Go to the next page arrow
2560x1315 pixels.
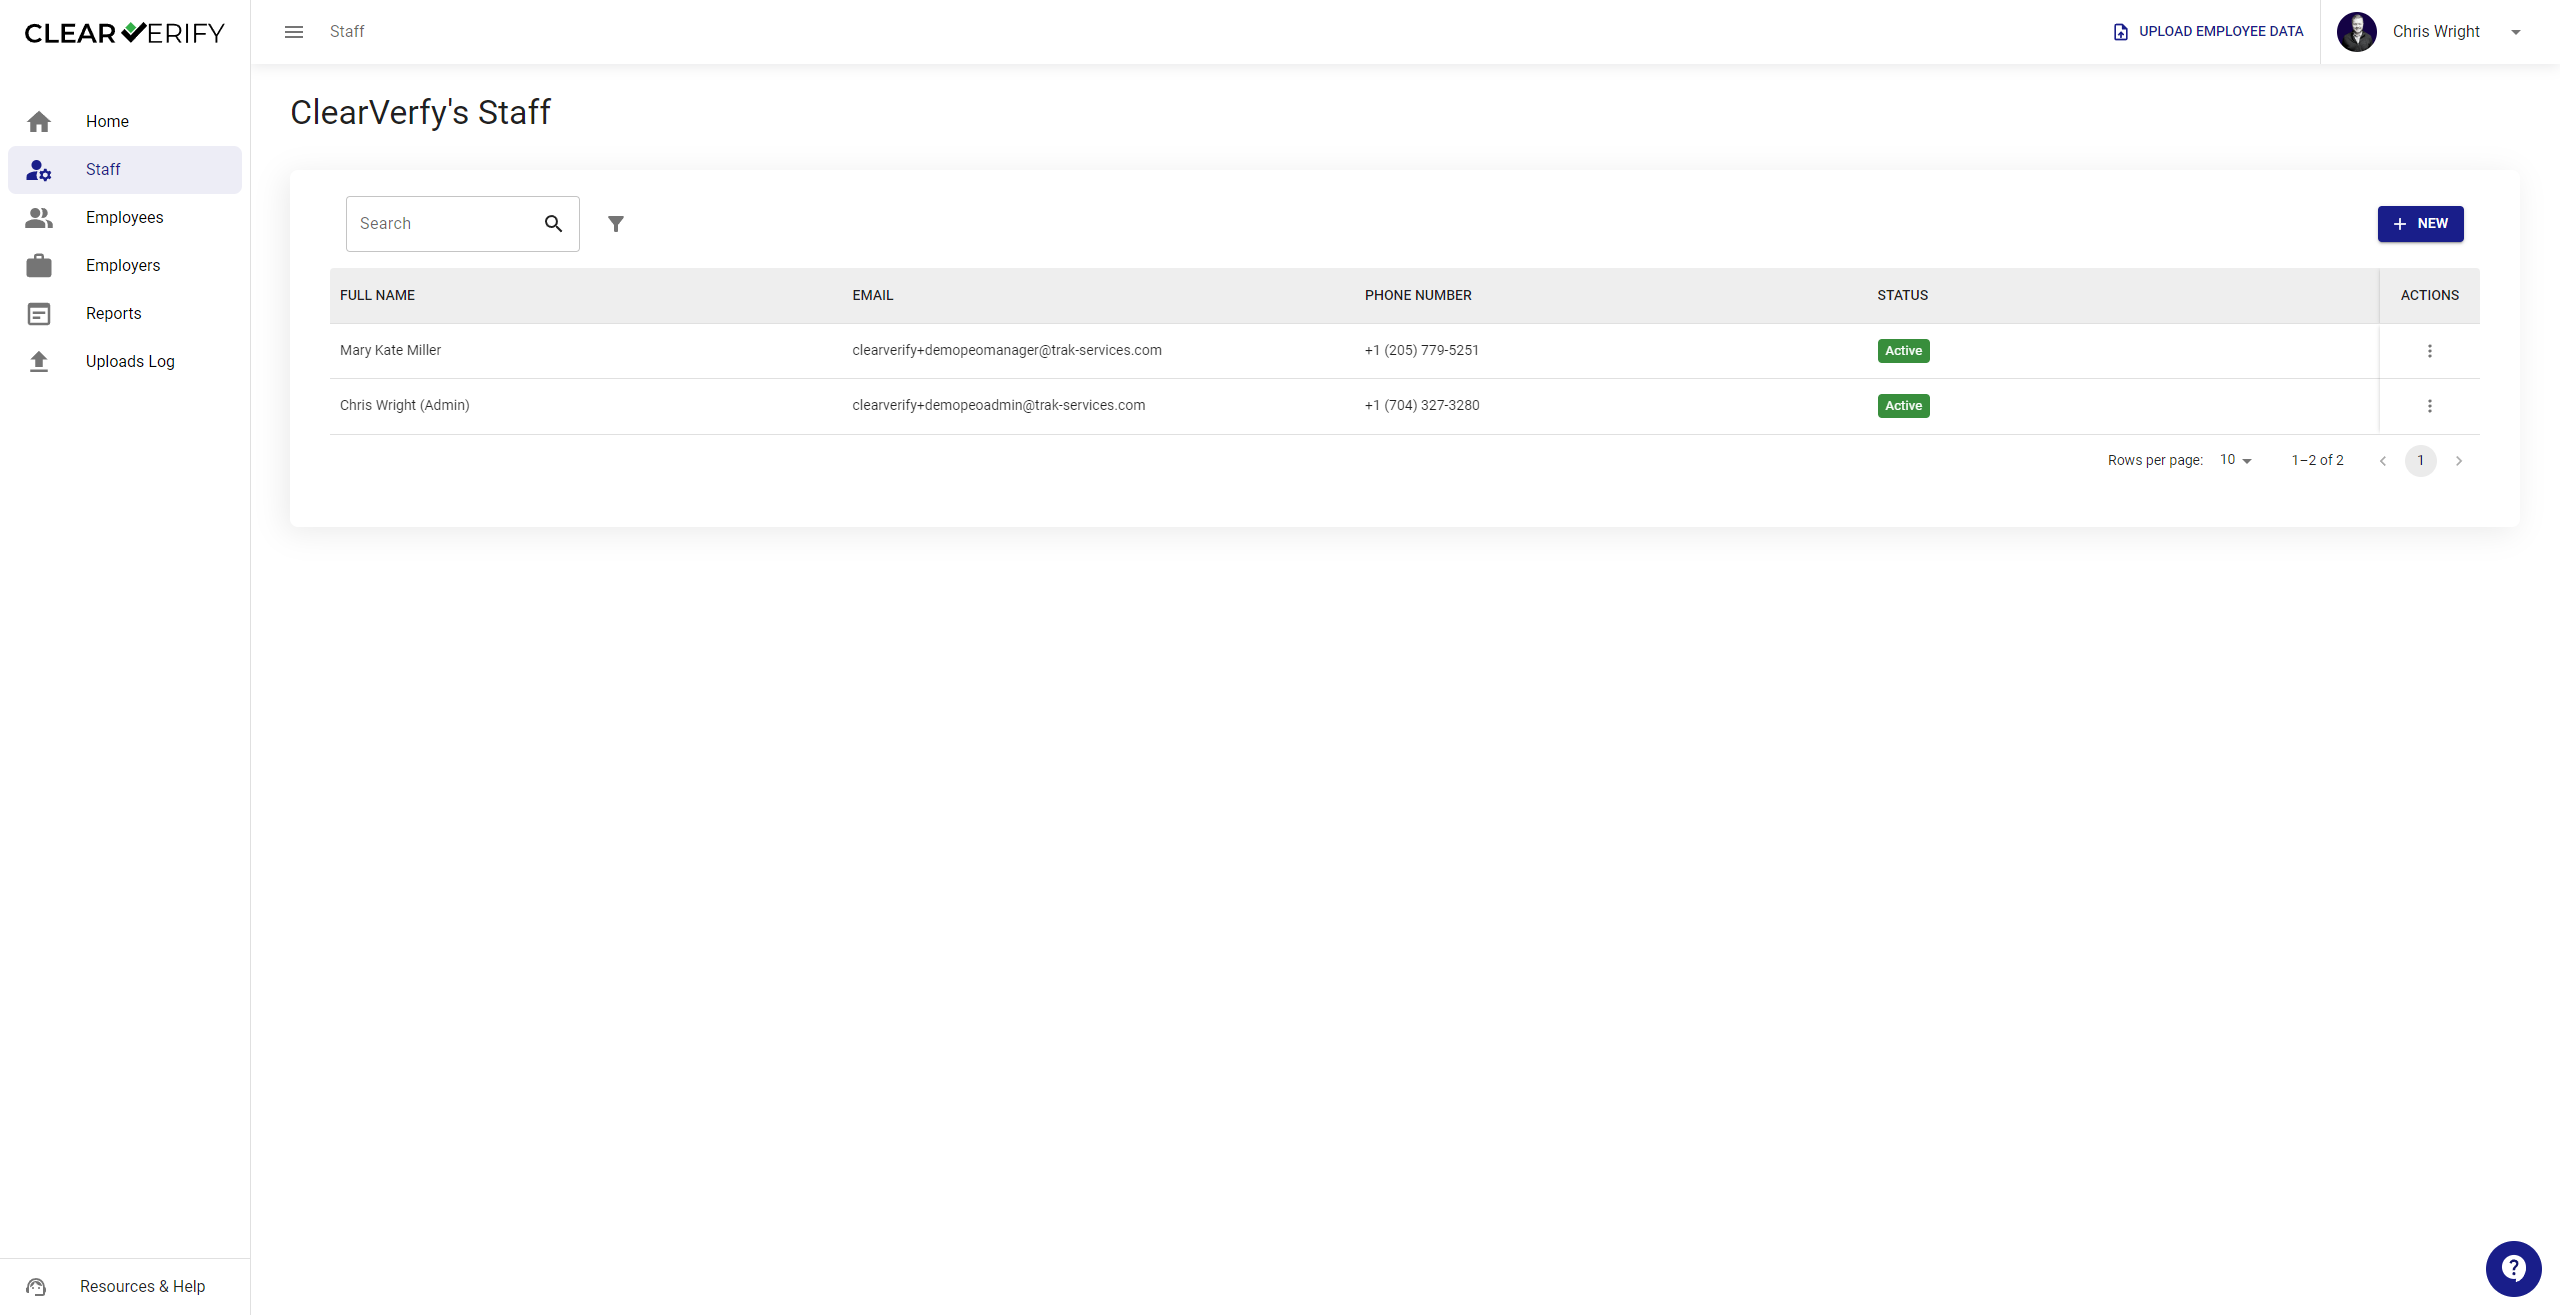tap(2459, 461)
